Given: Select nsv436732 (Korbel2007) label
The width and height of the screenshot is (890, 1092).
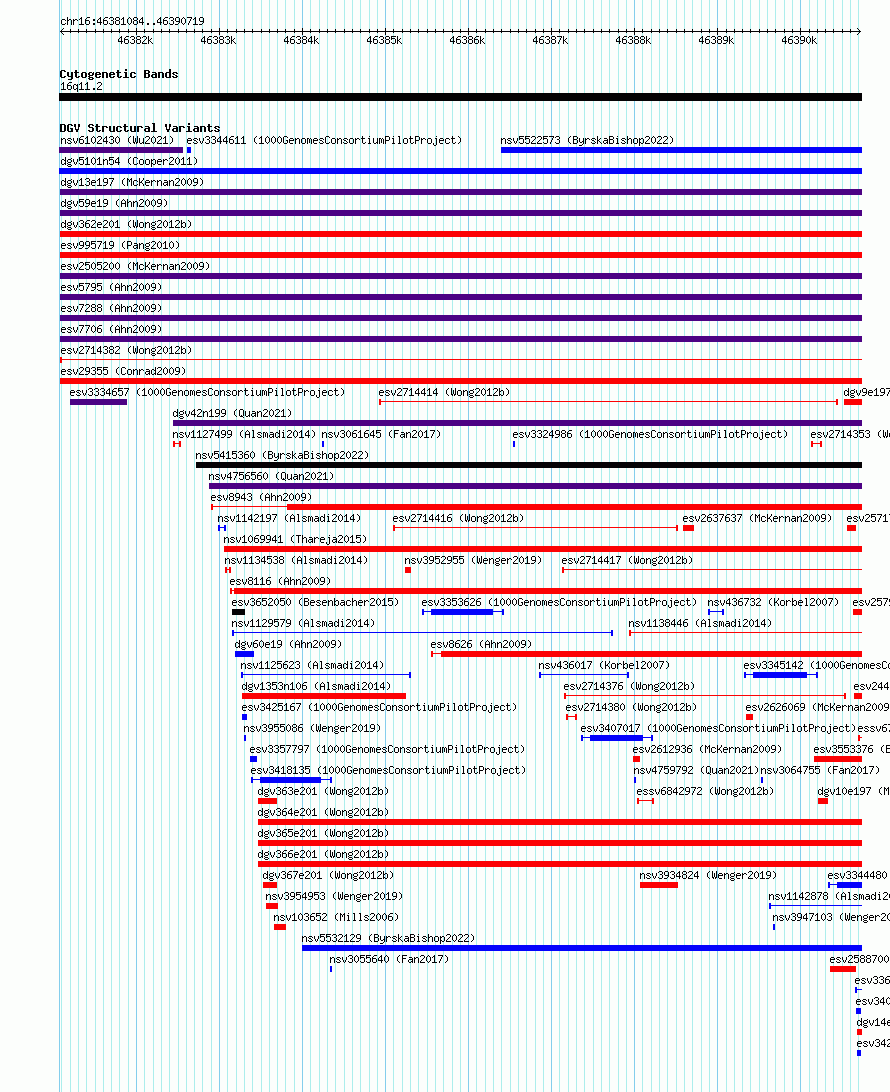Looking at the screenshot, I should (x=774, y=602).
